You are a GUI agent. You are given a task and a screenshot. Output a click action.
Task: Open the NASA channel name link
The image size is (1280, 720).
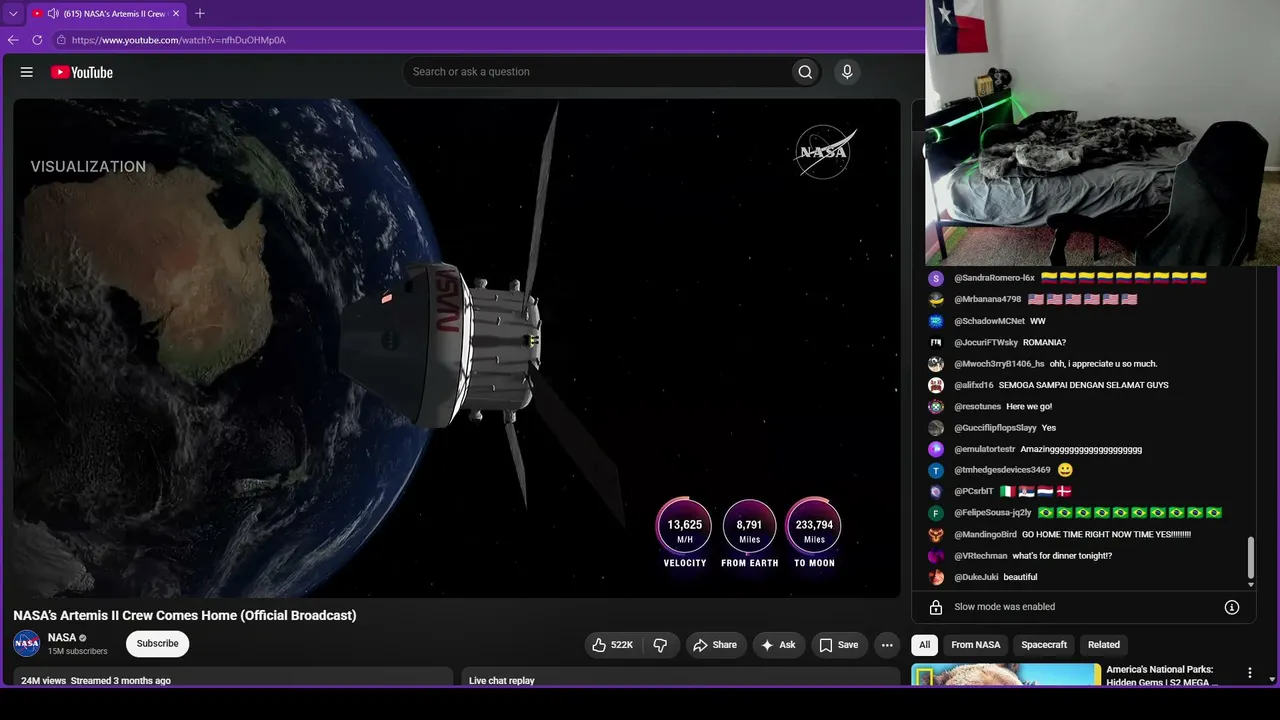tap(62, 638)
